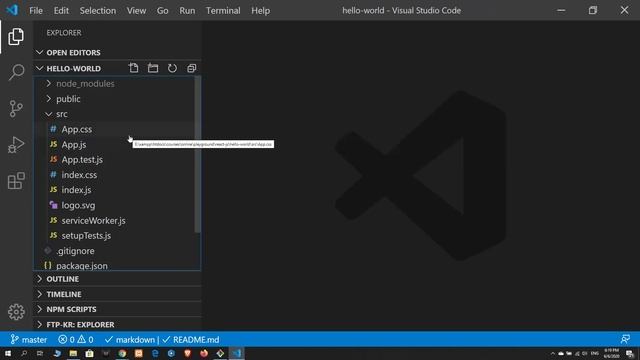Open Firefox from the taskbar
This screenshot has width=640, height=360.
204,353
